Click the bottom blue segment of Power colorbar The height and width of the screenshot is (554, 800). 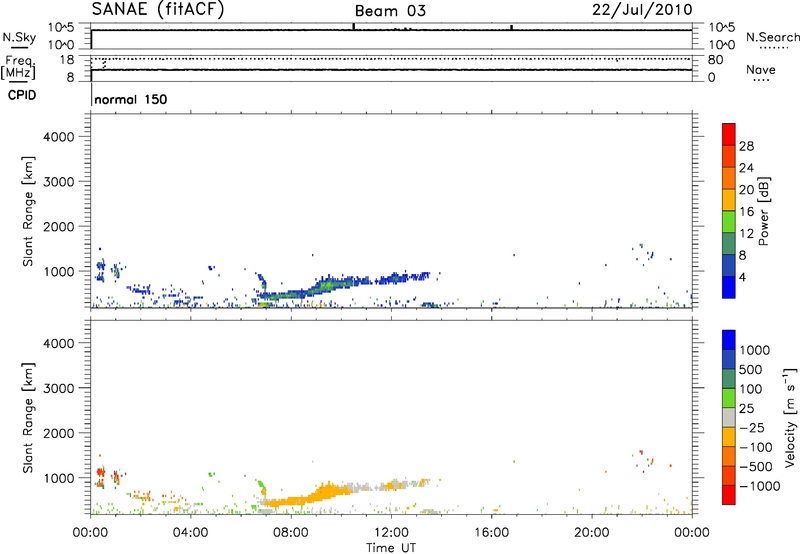pos(729,285)
